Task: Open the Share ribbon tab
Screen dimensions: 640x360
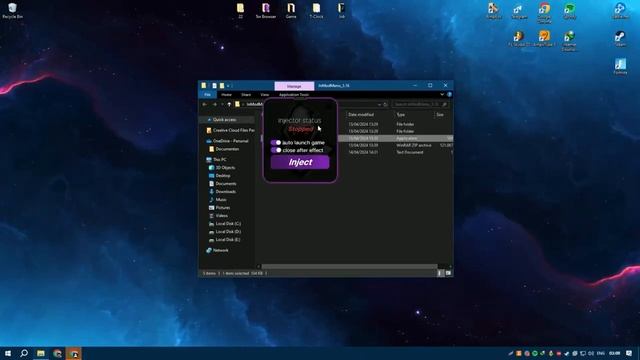Action: click(x=246, y=95)
